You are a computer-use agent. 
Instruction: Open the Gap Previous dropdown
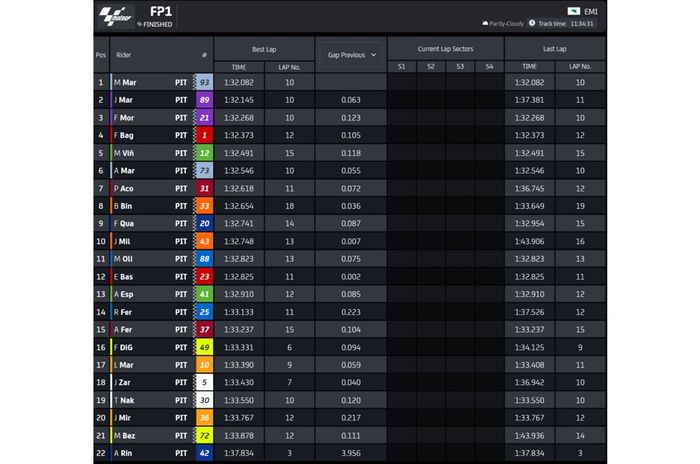click(x=350, y=55)
